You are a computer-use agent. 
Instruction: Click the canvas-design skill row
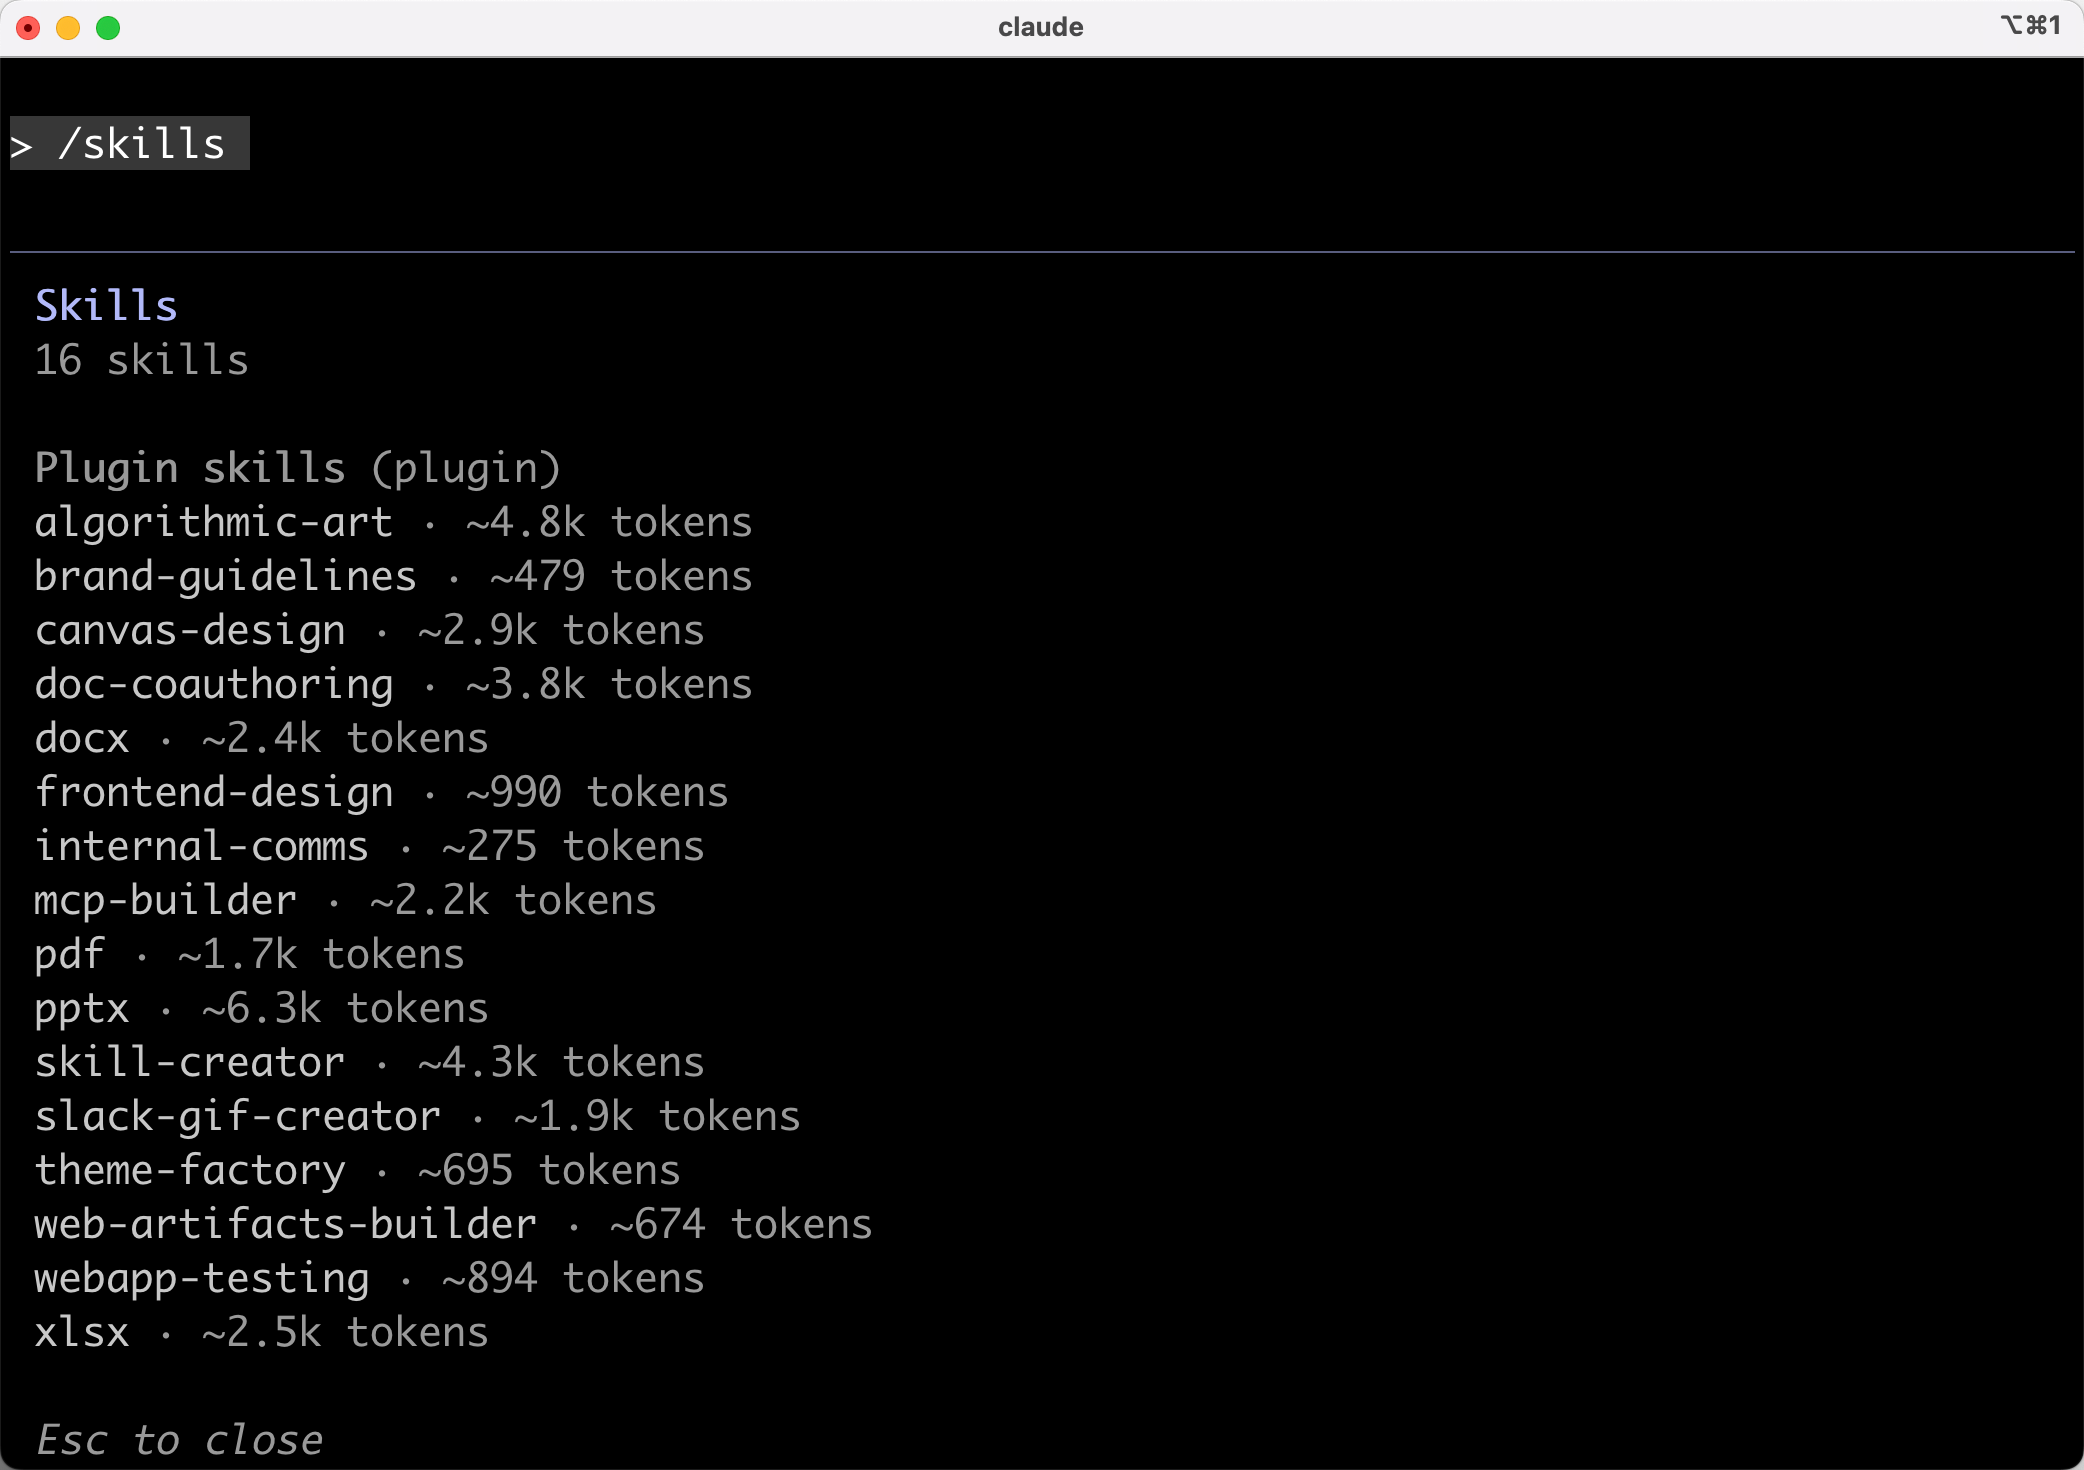tap(190, 631)
